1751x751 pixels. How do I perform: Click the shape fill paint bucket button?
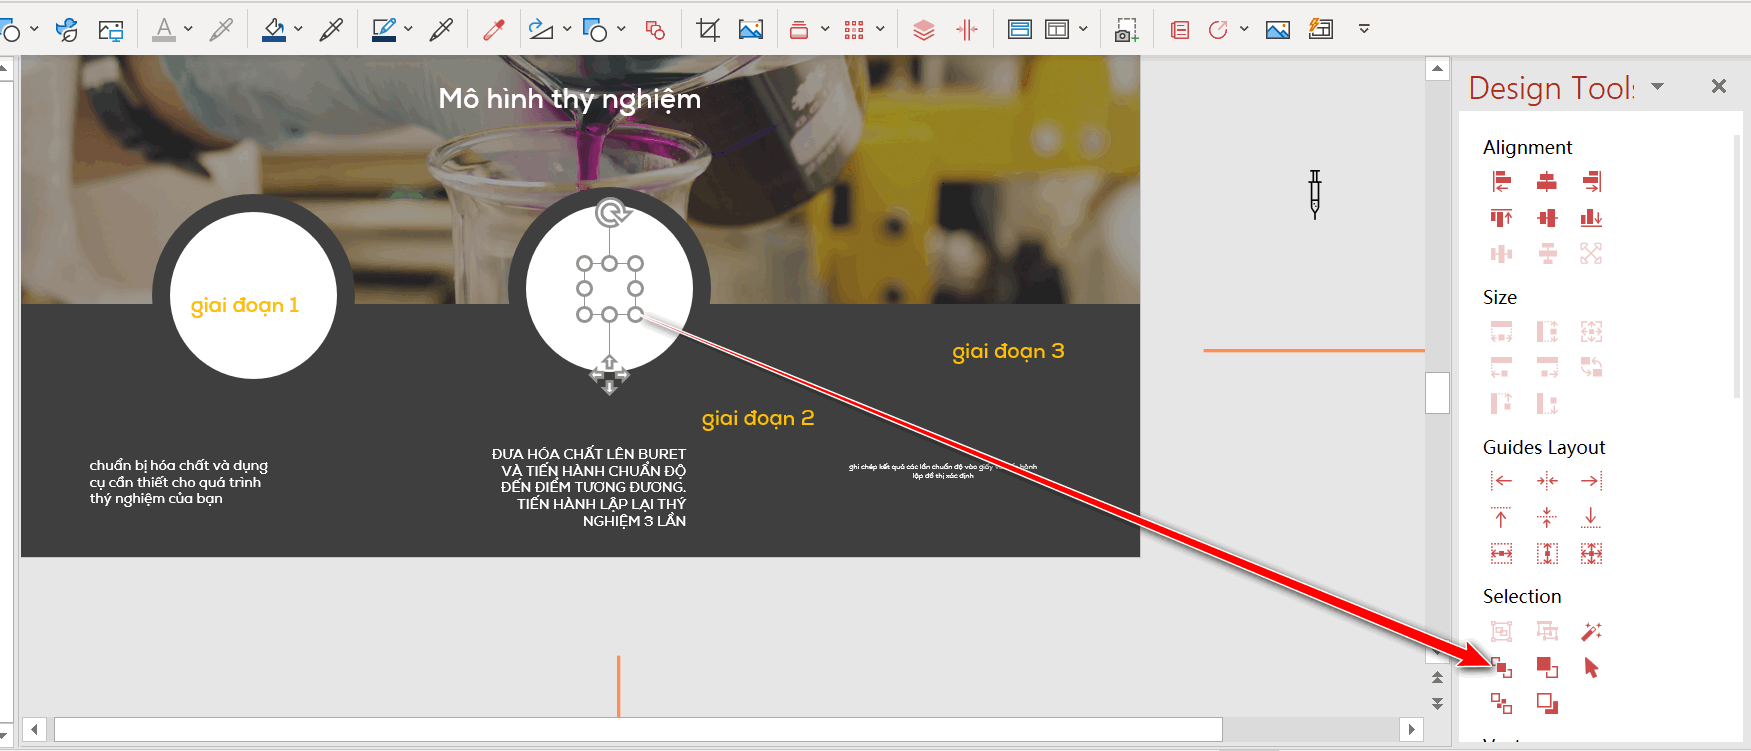[x=274, y=29]
